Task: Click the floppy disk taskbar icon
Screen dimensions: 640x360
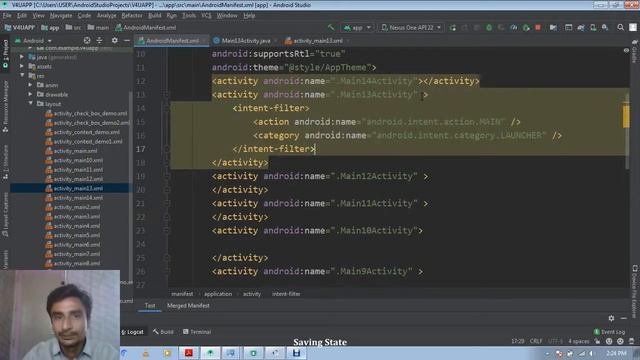Action: pos(296,353)
